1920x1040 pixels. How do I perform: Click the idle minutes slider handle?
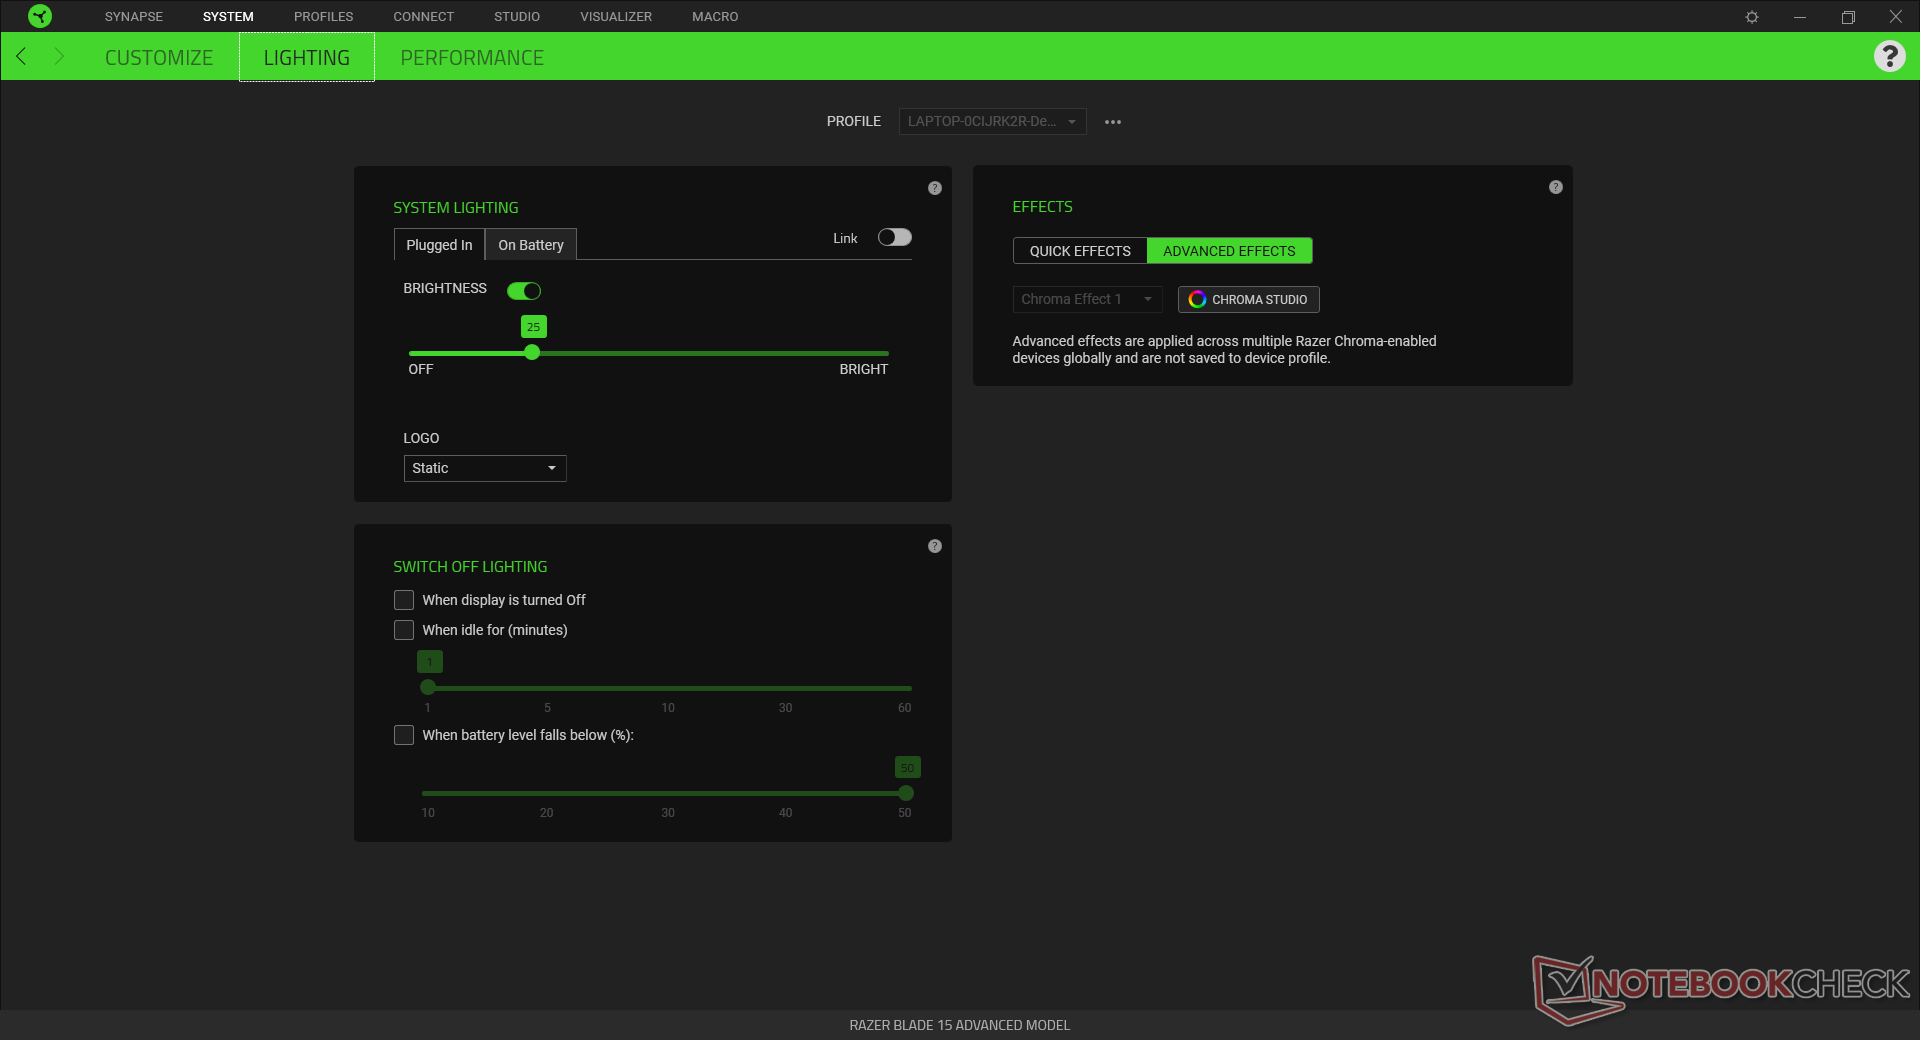pyautogui.click(x=428, y=687)
